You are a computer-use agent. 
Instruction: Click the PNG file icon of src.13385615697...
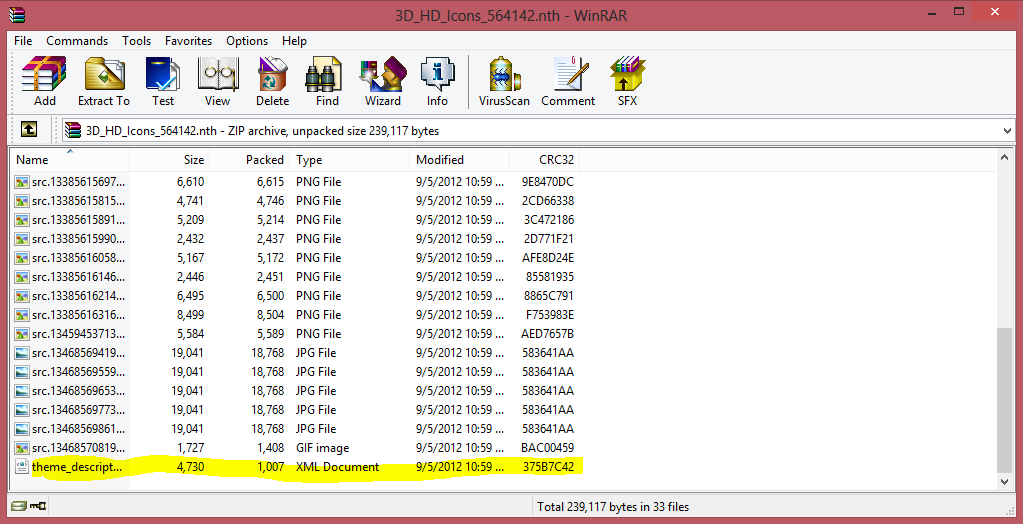coord(22,181)
